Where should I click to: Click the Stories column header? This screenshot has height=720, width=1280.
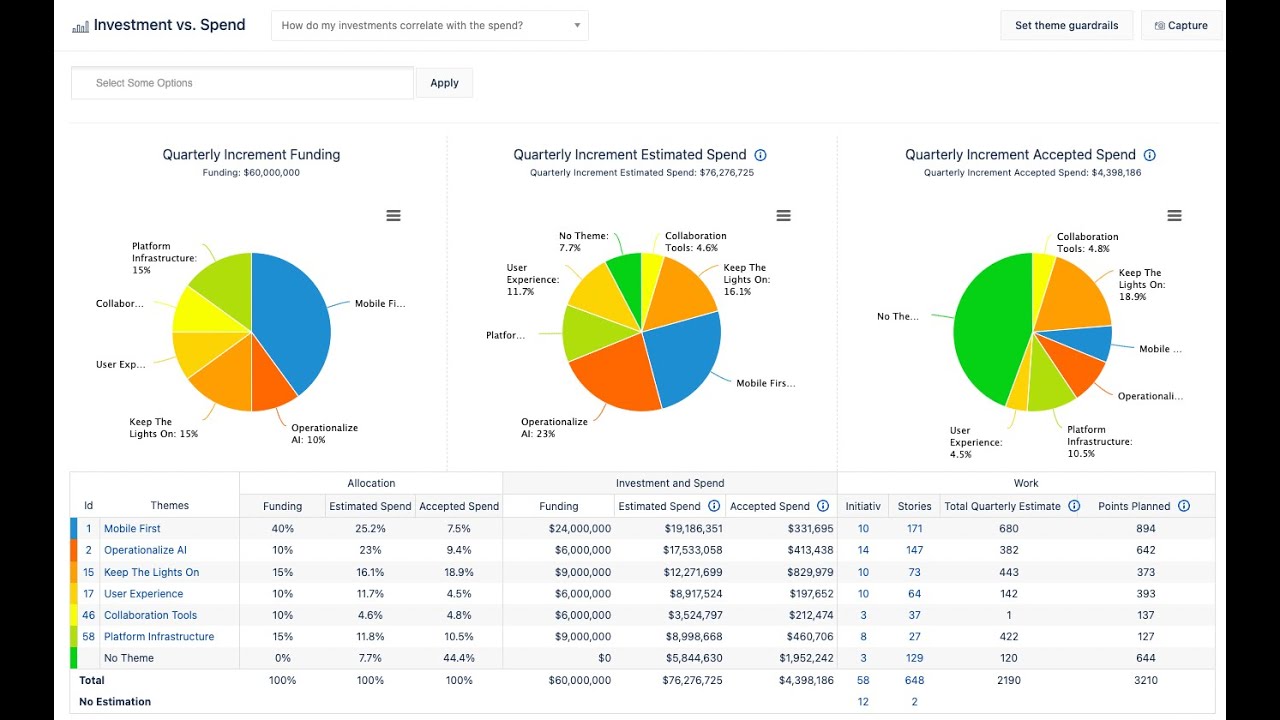pos(914,506)
